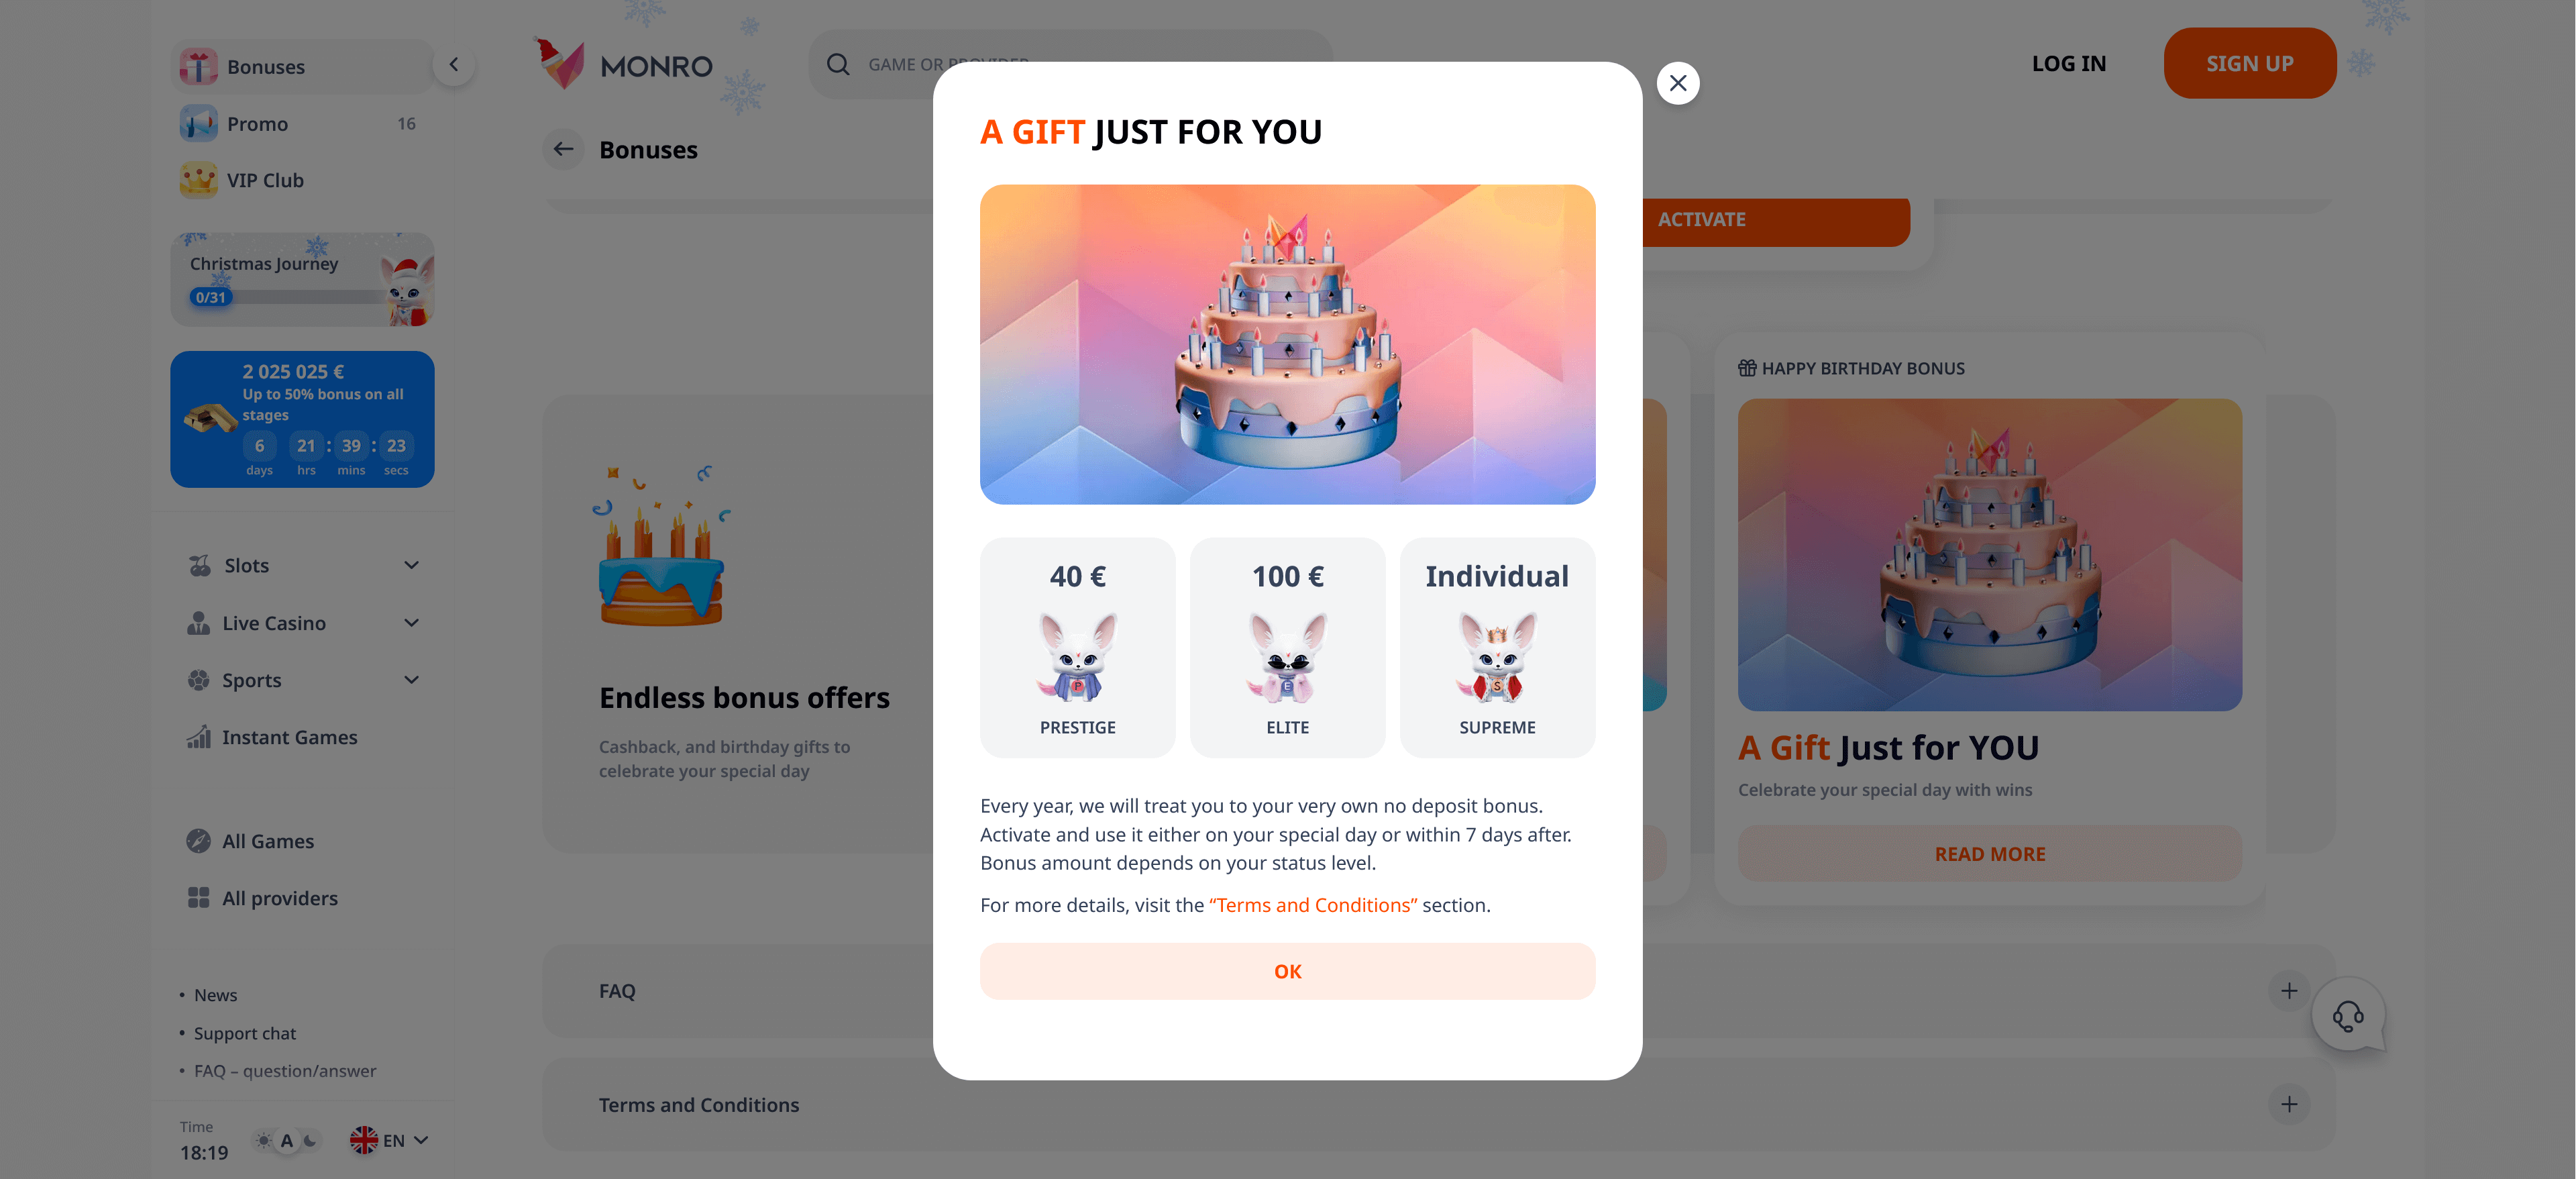Click the Monro logo
The image size is (2576, 1179).
[624, 64]
